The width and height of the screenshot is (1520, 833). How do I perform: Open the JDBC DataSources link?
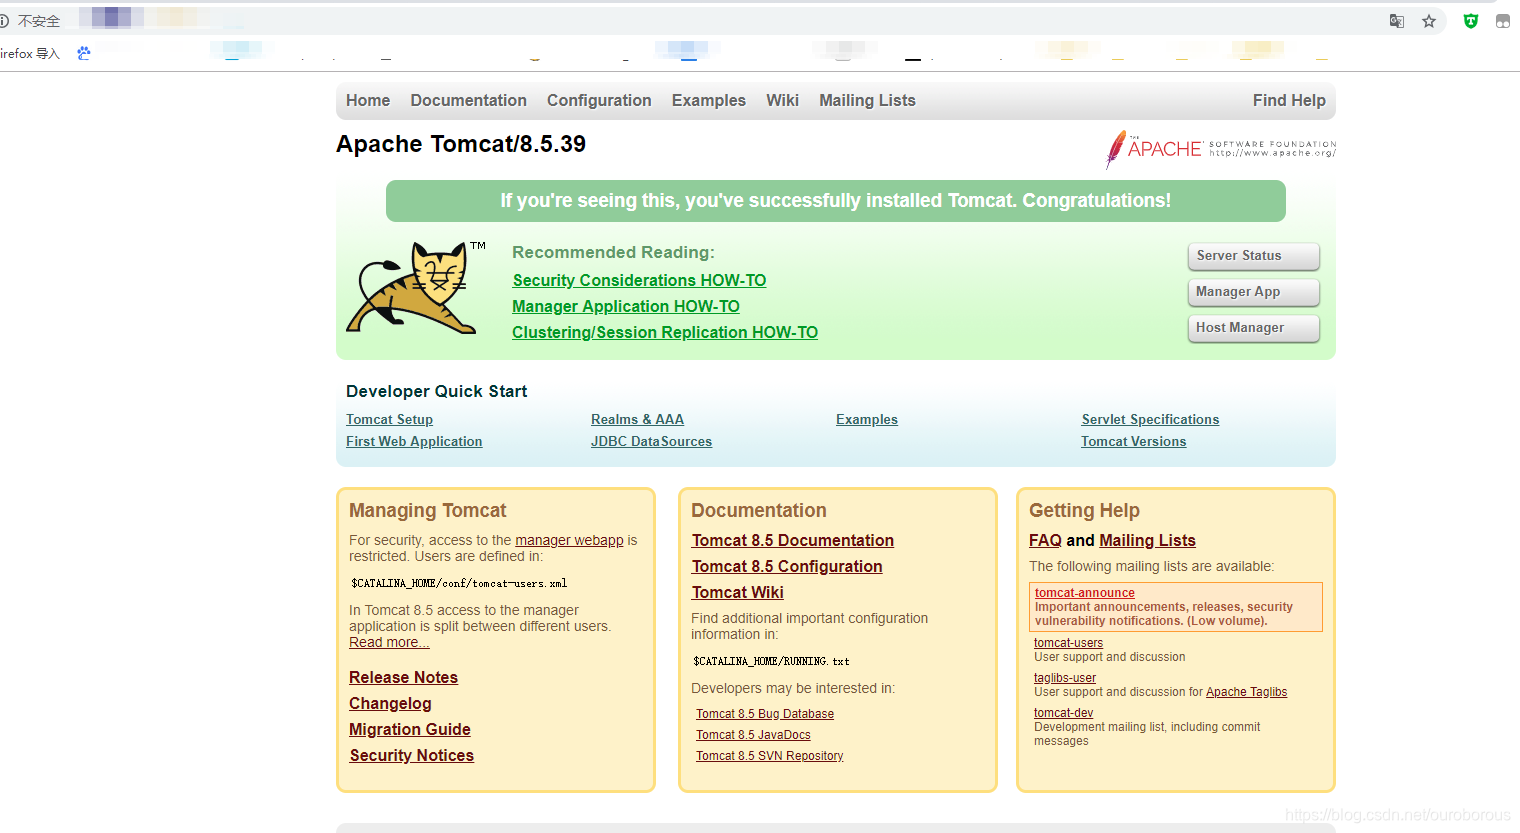pos(651,442)
